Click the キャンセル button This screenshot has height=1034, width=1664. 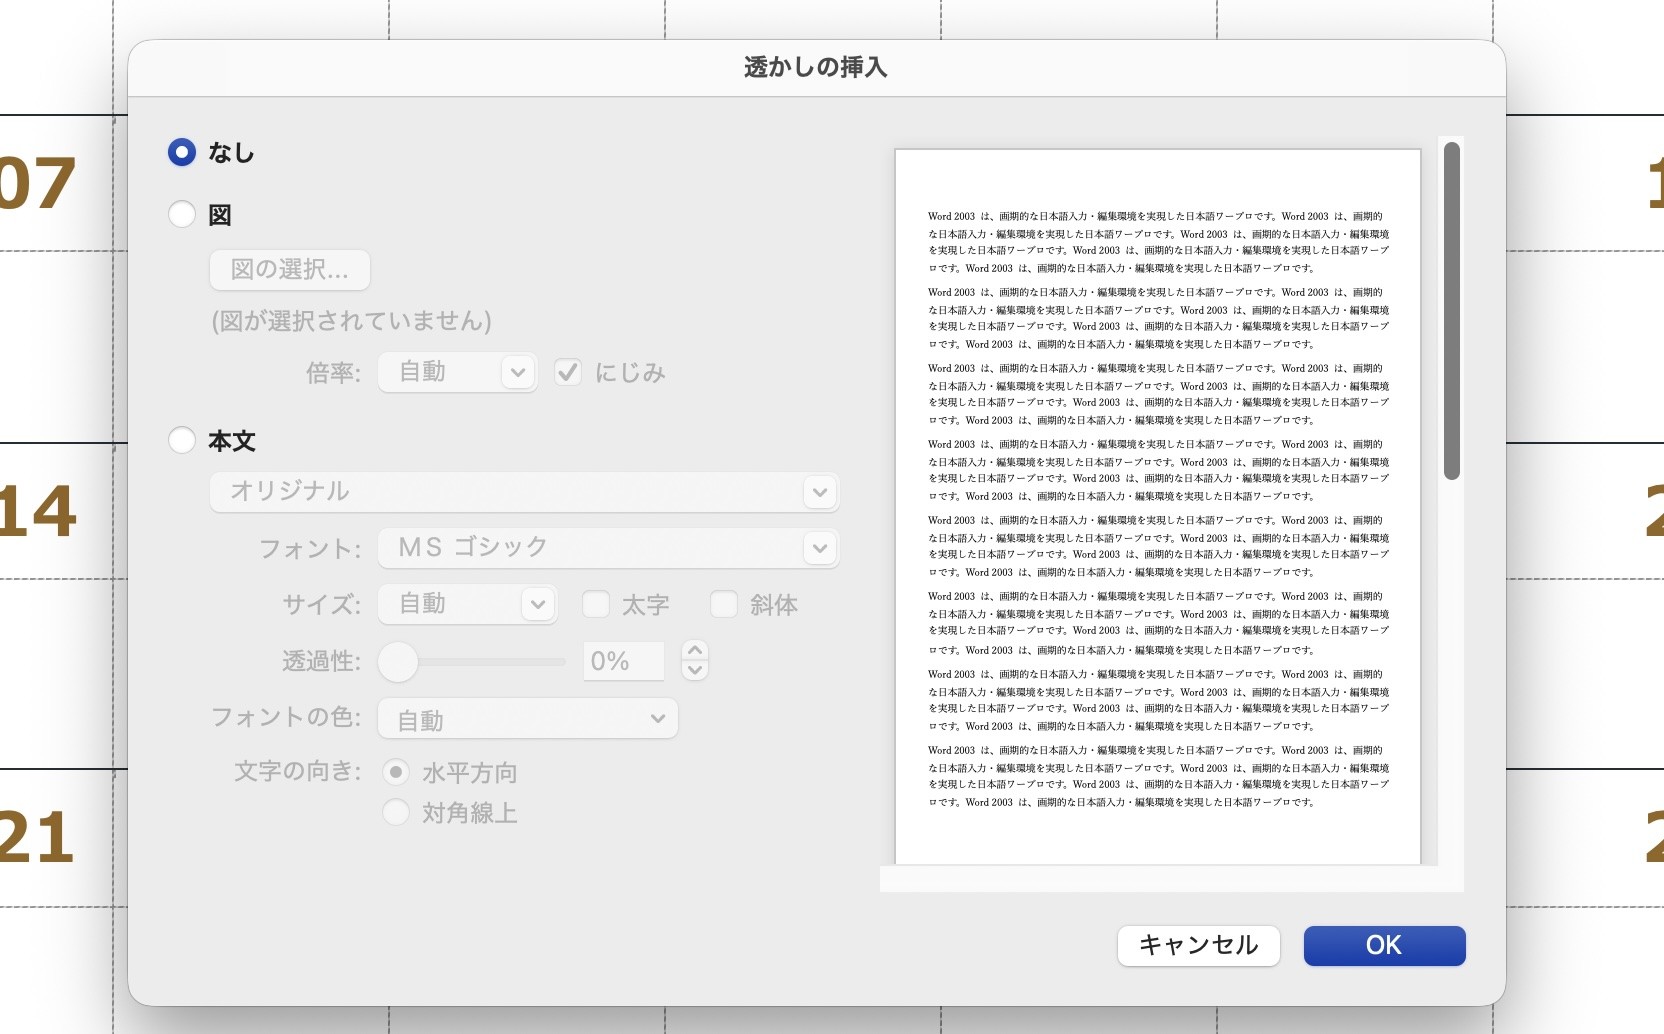click(1199, 945)
